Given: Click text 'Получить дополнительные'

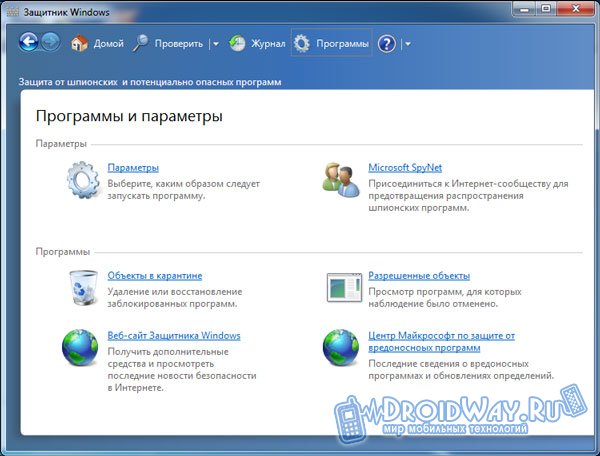Looking at the screenshot, I should click(168, 352).
